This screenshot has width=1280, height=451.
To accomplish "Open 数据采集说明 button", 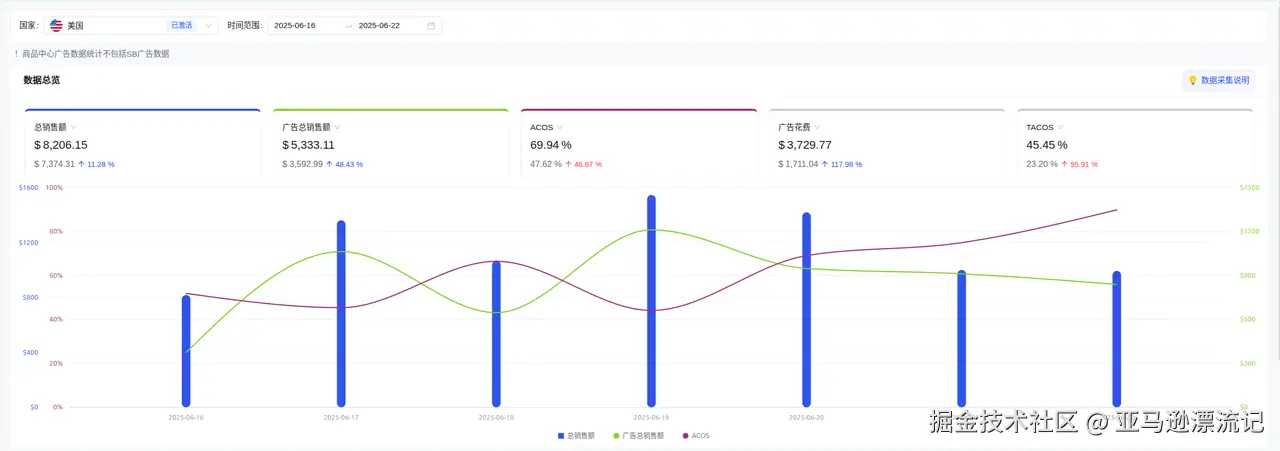I will coord(1218,80).
